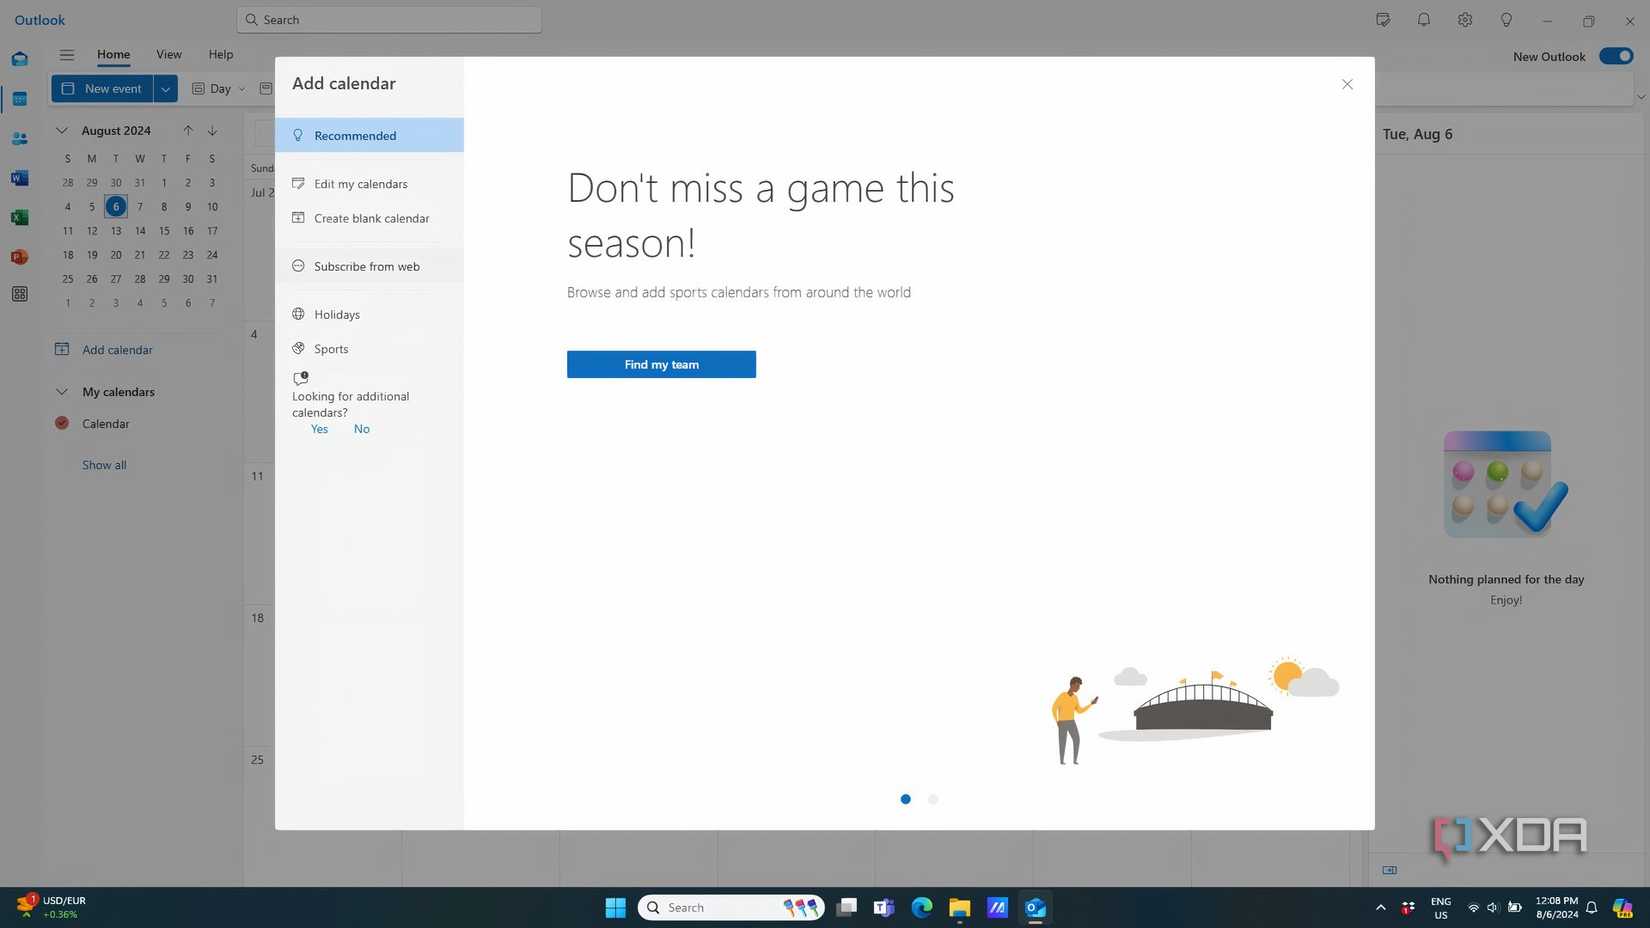This screenshot has width=1650, height=928.
Task: Launch Excel from the app sidebar
Action: [19, 218]
